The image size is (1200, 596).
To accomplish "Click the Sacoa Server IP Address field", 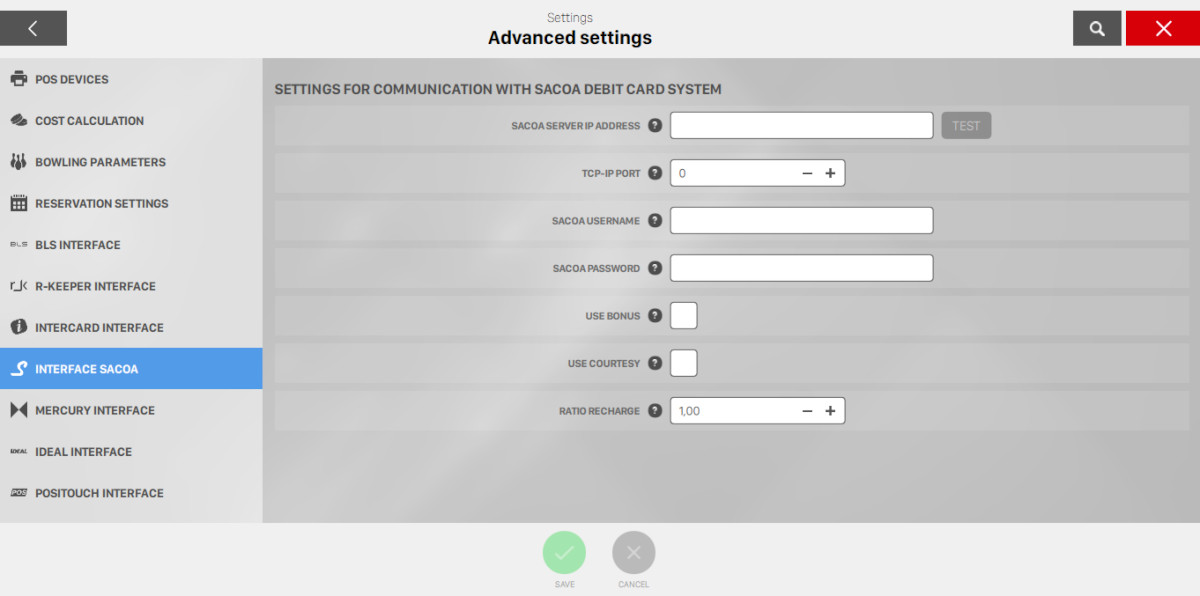I will [x=801, y=125].
